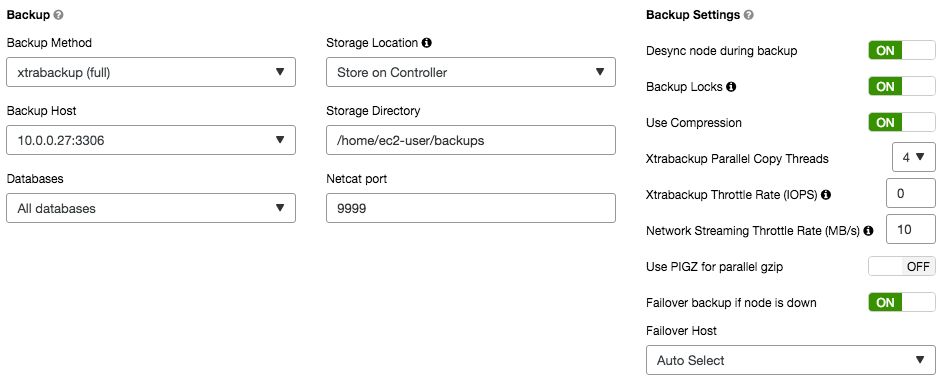Click the 'Storage Directory' label text
The image size is (944, 384).
pyautogui.click(x=373, y=111)
